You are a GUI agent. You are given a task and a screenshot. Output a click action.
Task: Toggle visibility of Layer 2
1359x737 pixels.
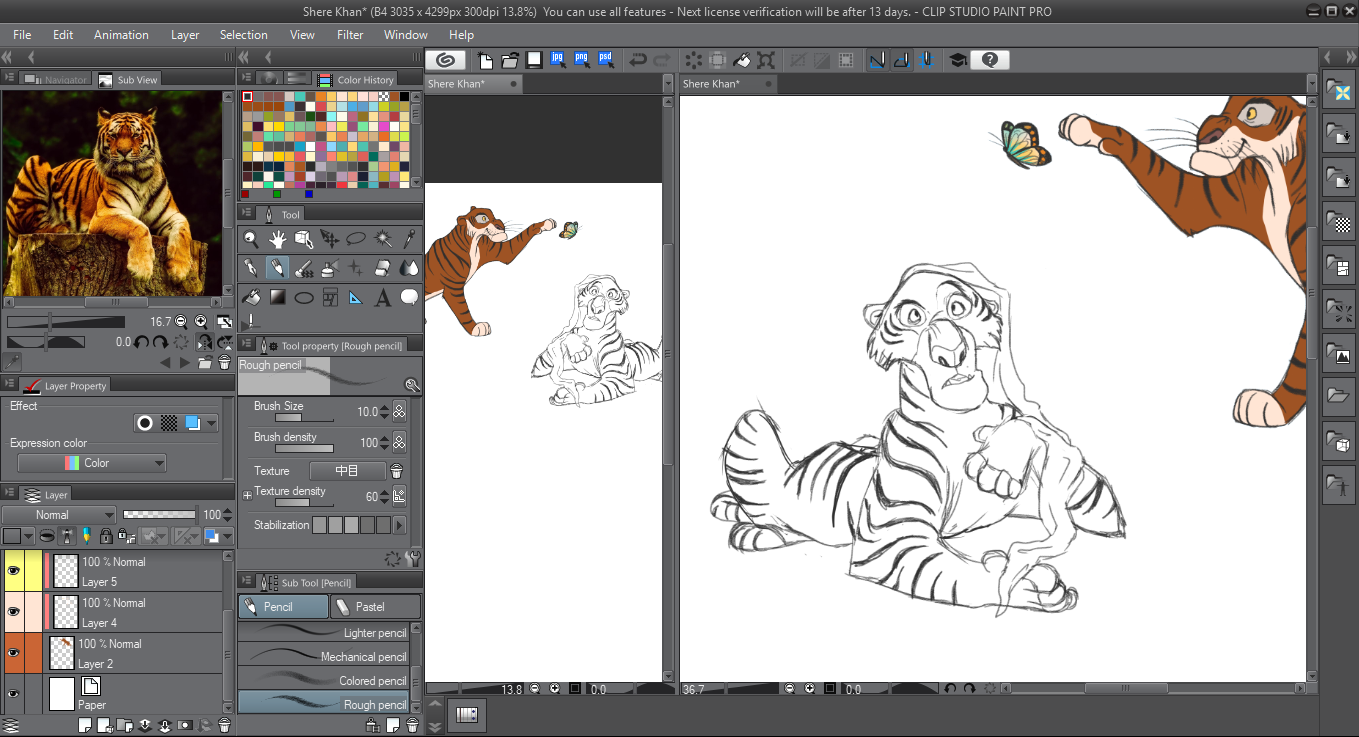(14, 653)
